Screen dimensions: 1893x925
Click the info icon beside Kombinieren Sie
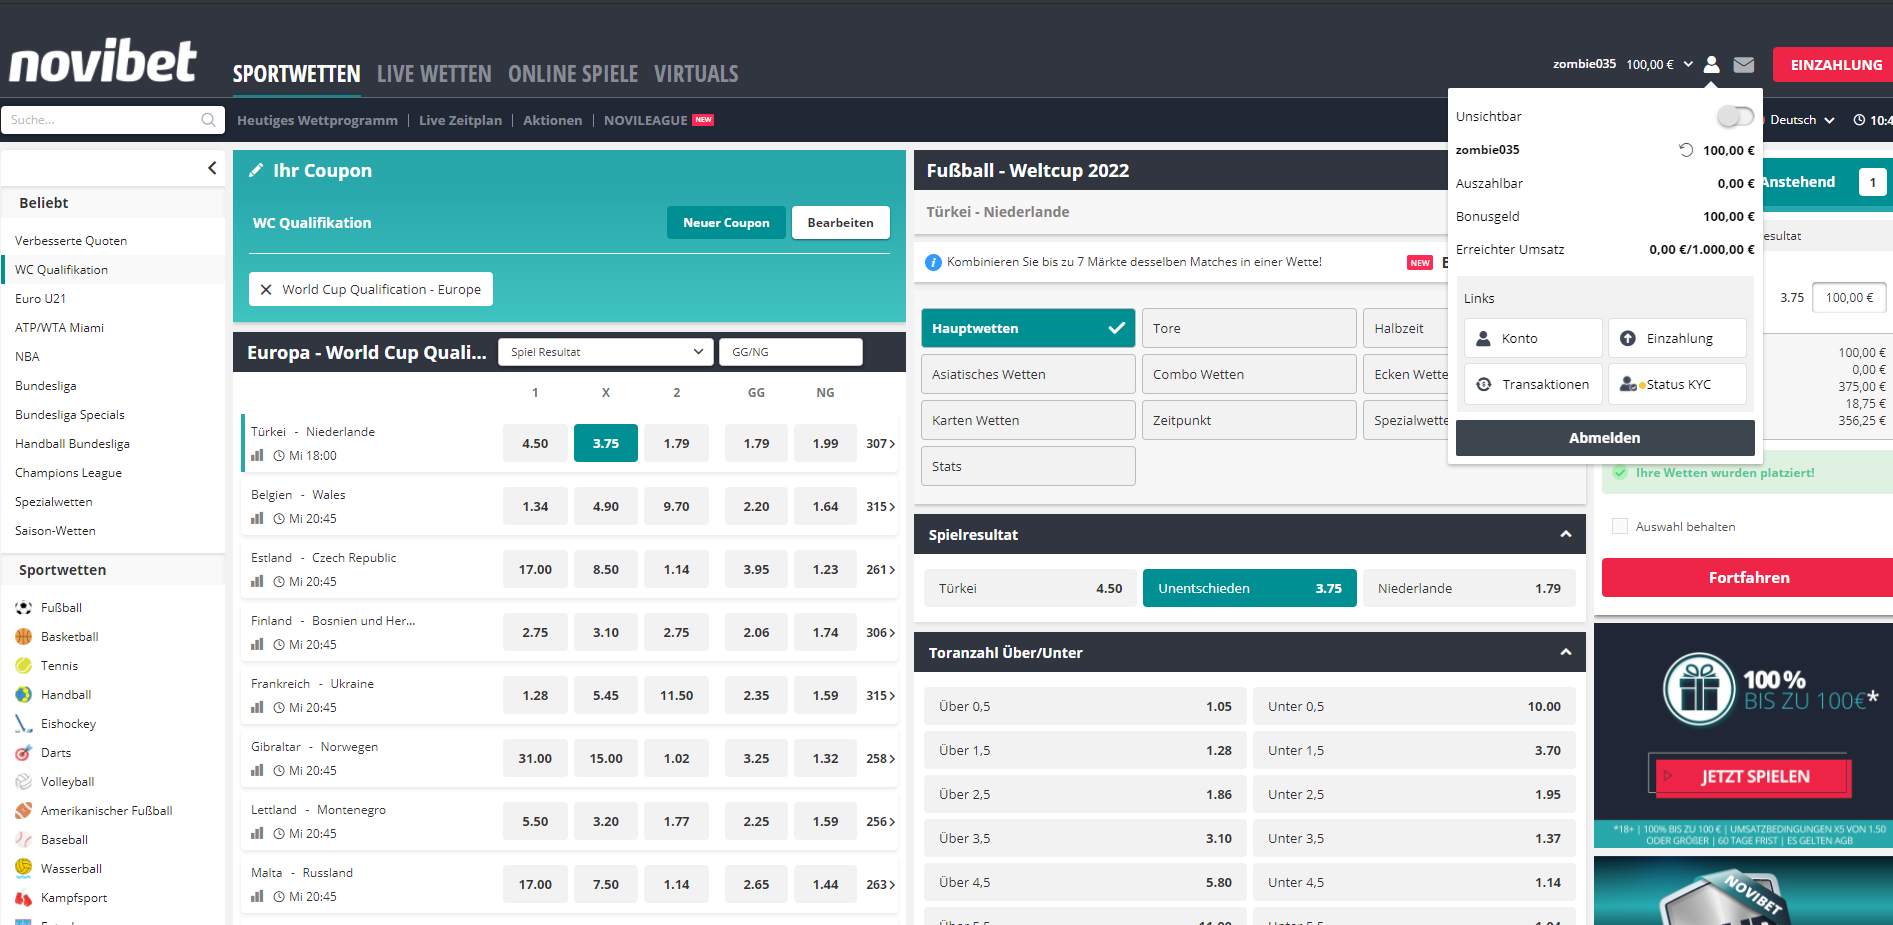point(933,262)
